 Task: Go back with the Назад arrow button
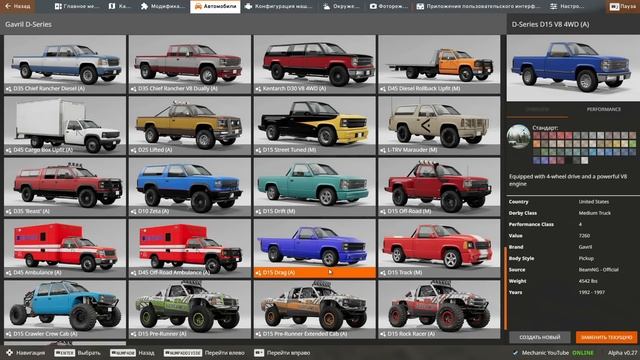point(17,6)
